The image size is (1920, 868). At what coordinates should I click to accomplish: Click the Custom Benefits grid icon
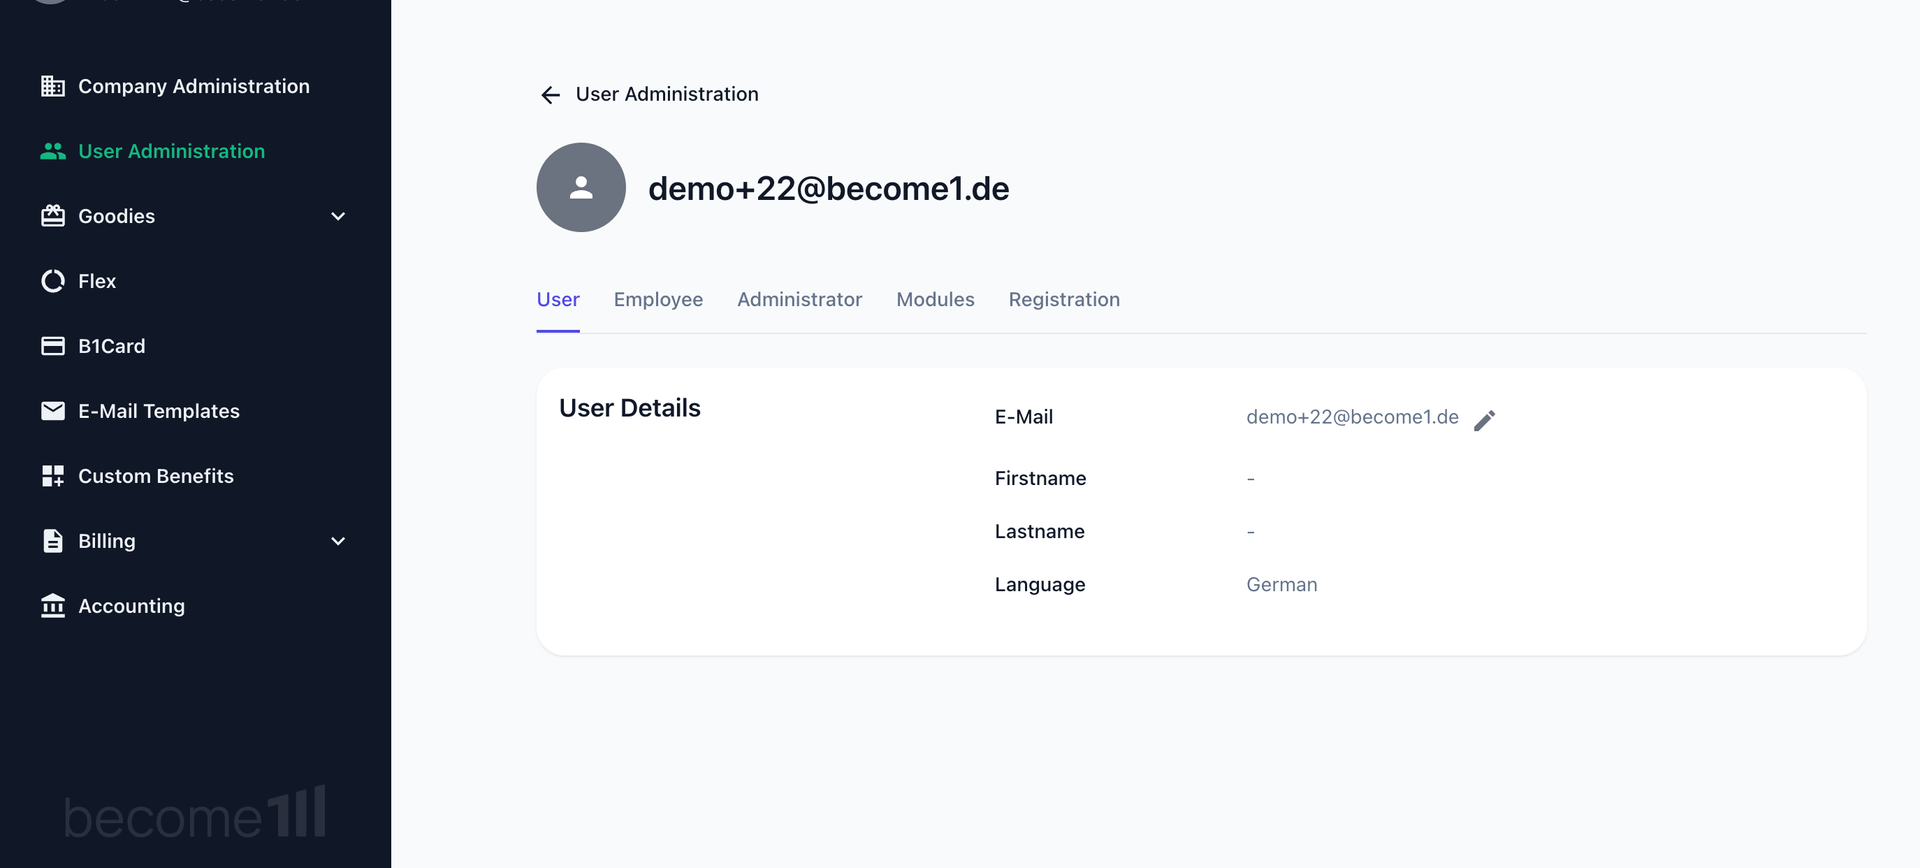53,476
